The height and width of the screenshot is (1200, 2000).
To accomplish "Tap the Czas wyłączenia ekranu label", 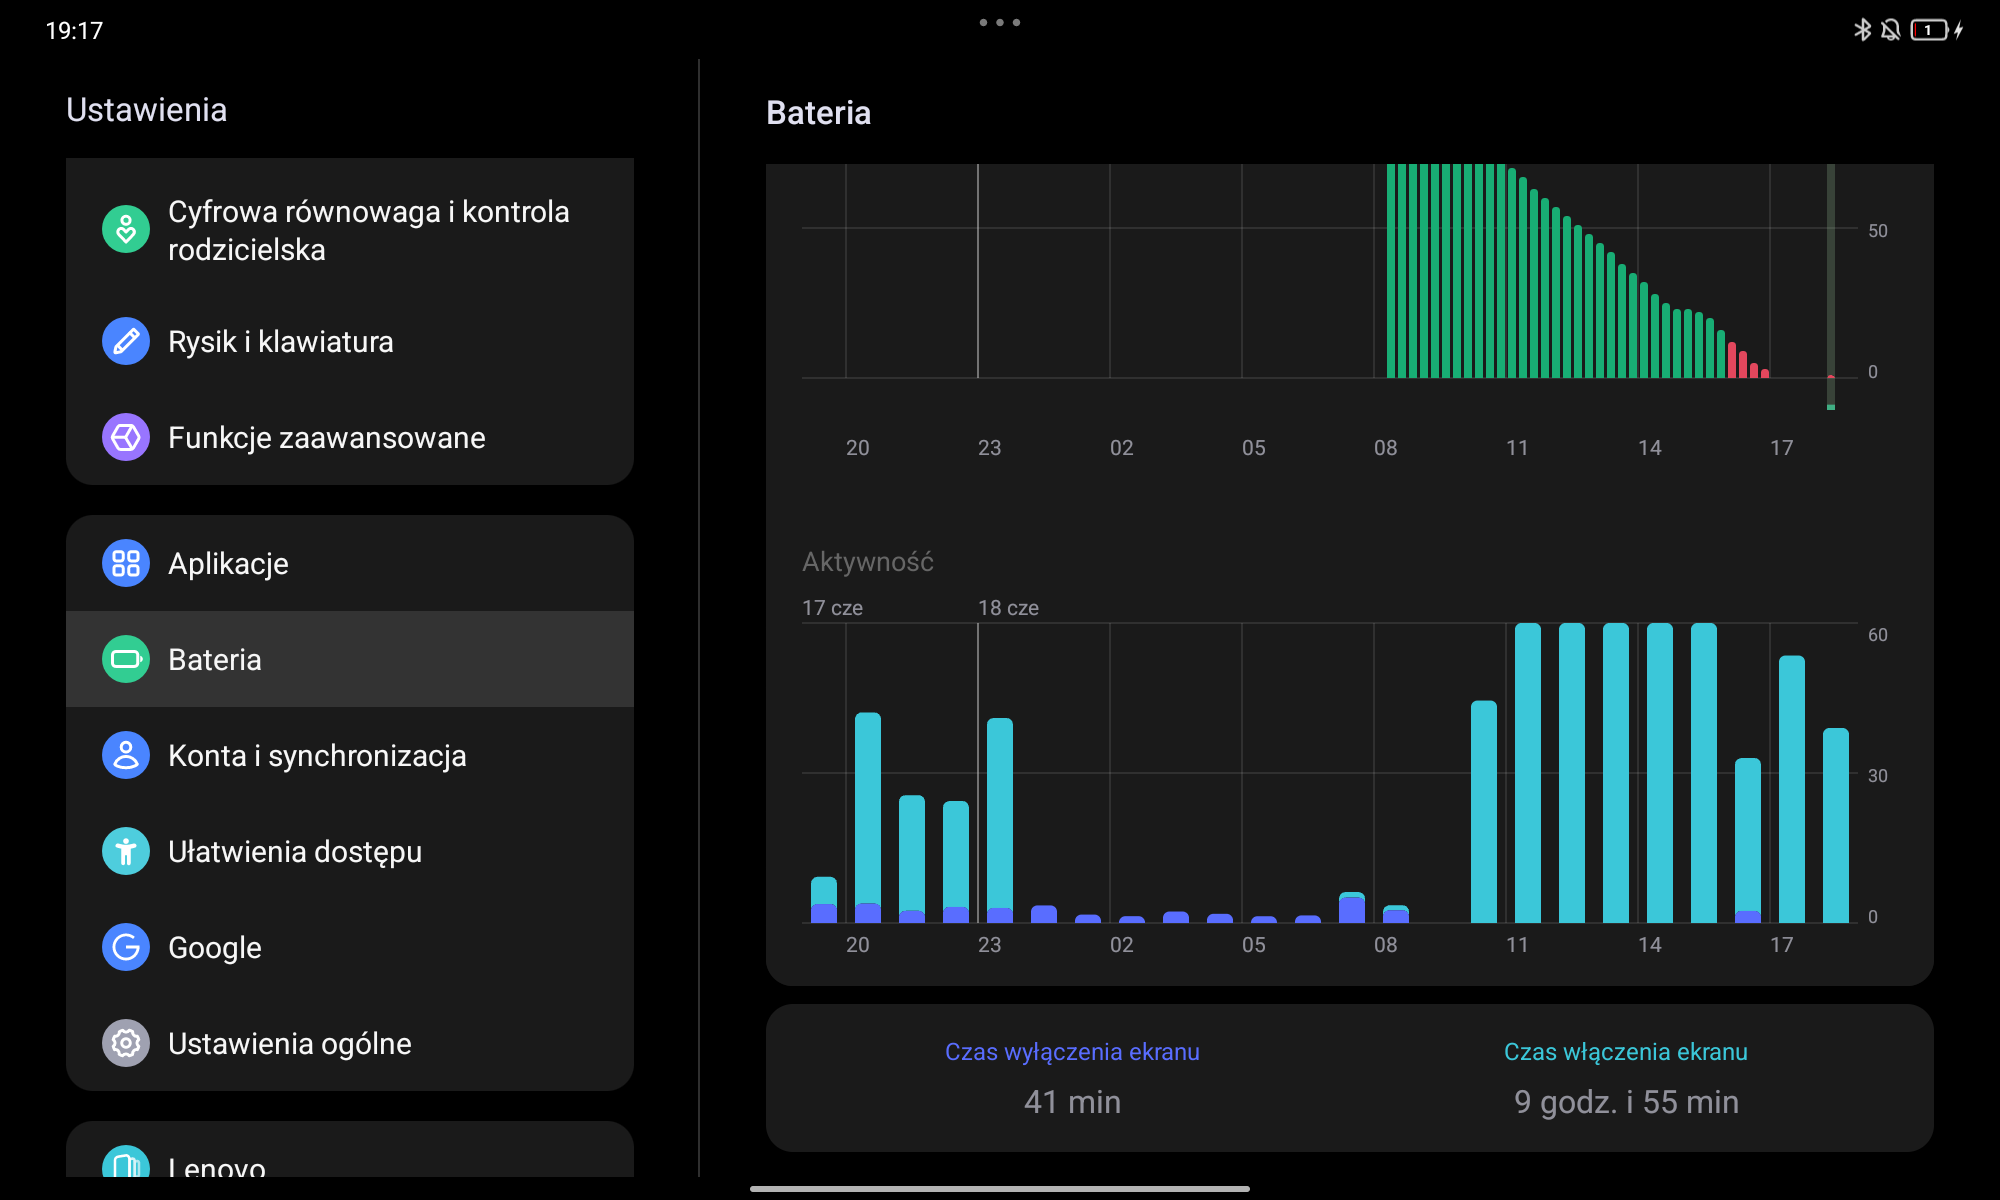I will (x=1072, y=1052).
